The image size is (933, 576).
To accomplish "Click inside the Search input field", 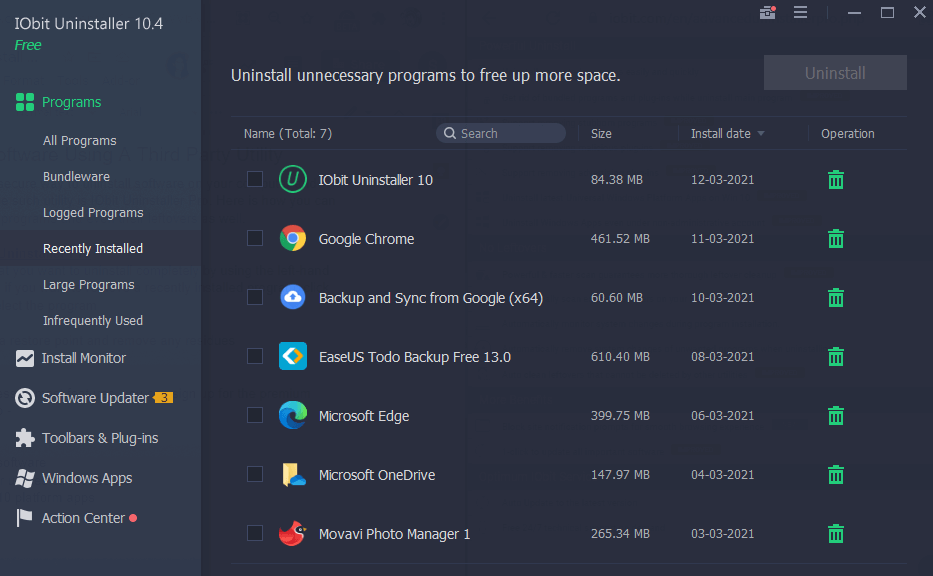I will (x=510, y=132).
